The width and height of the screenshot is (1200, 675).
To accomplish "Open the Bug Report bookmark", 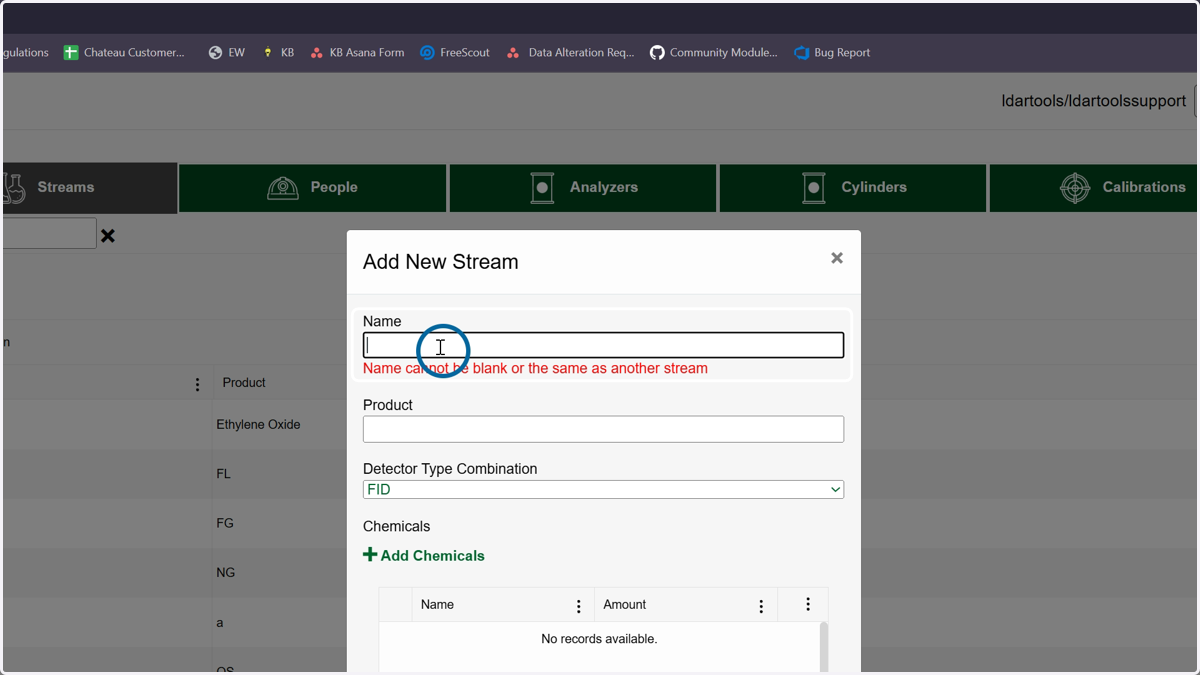I will (832, 53).
